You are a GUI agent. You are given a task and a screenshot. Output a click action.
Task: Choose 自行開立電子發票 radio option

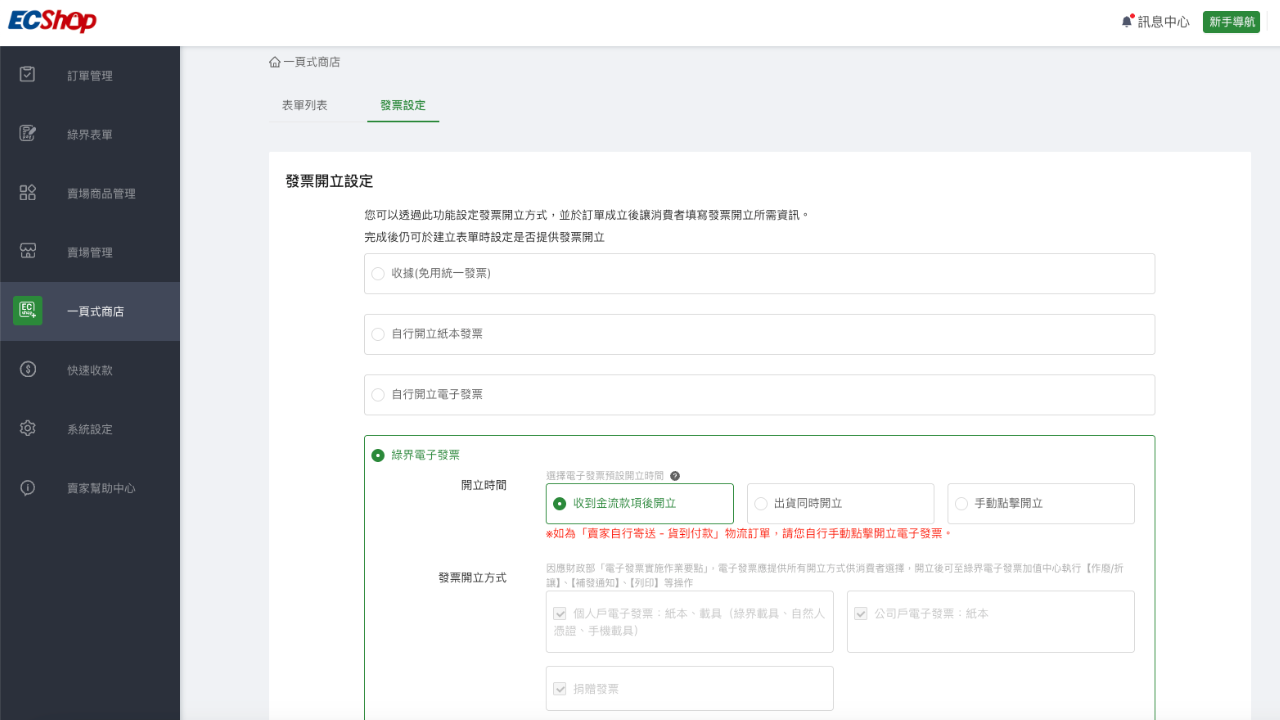point(378,395)
